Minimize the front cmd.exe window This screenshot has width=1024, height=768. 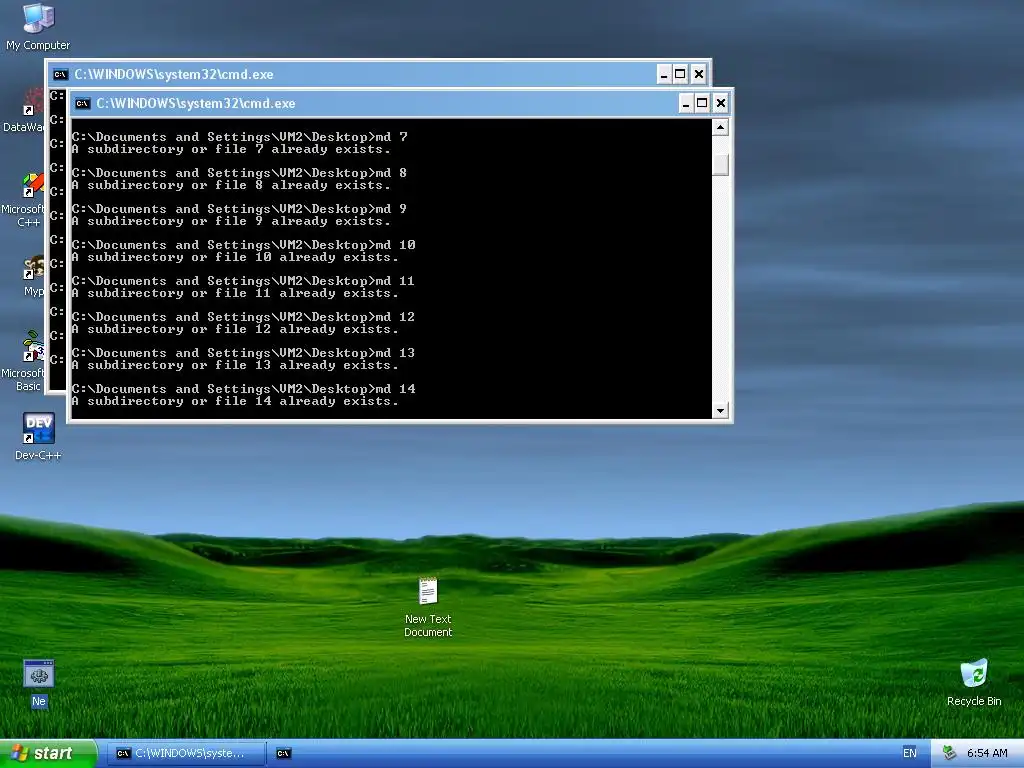tap(686, 103)
